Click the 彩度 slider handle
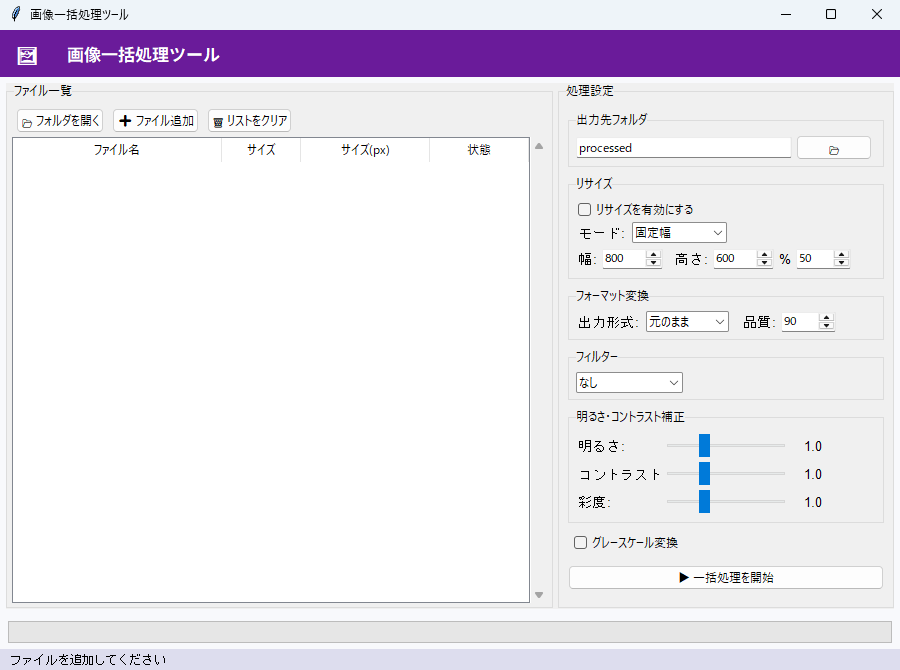This screenshot has height=670, width=900. click(704, 502)
